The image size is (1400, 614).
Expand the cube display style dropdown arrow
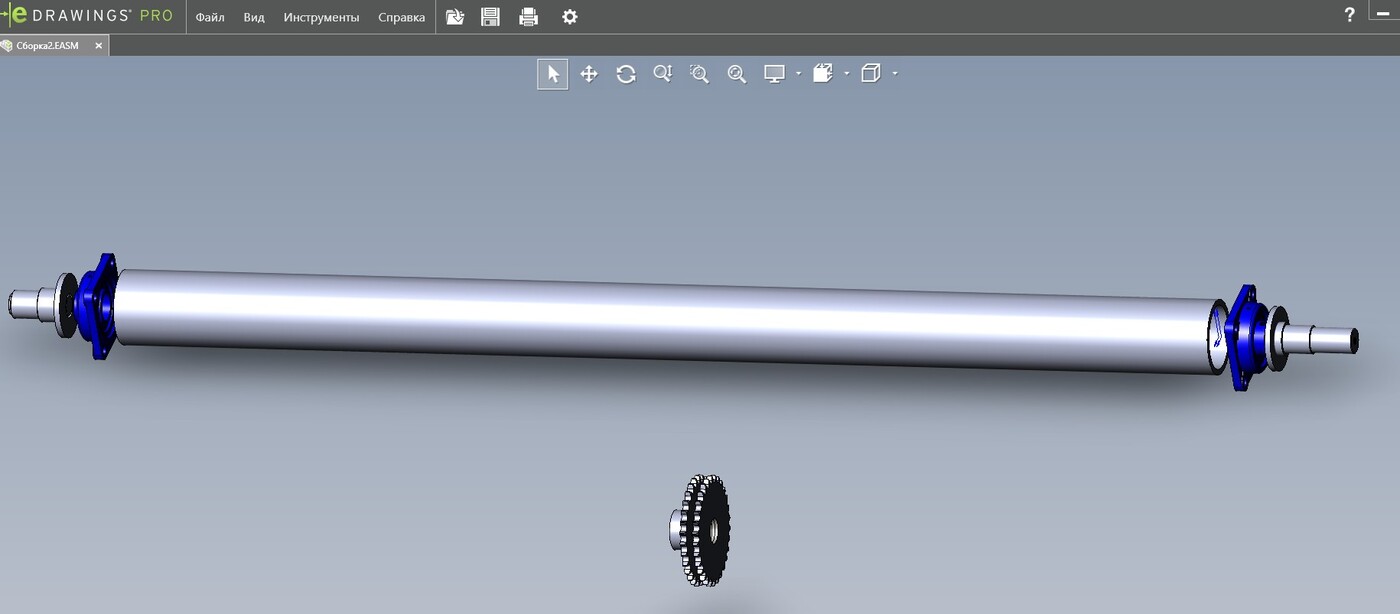[895, 74]
